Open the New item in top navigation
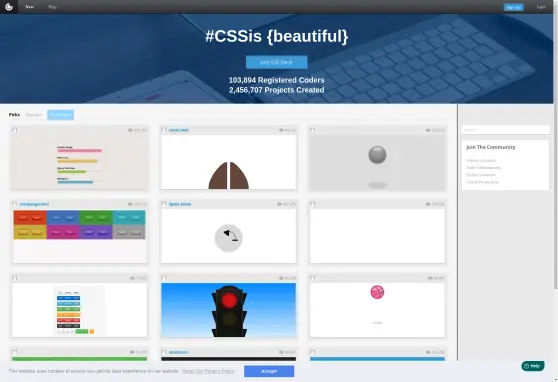Image resolution: width=558 pixels, height=382 pixels. pos(30,7)
